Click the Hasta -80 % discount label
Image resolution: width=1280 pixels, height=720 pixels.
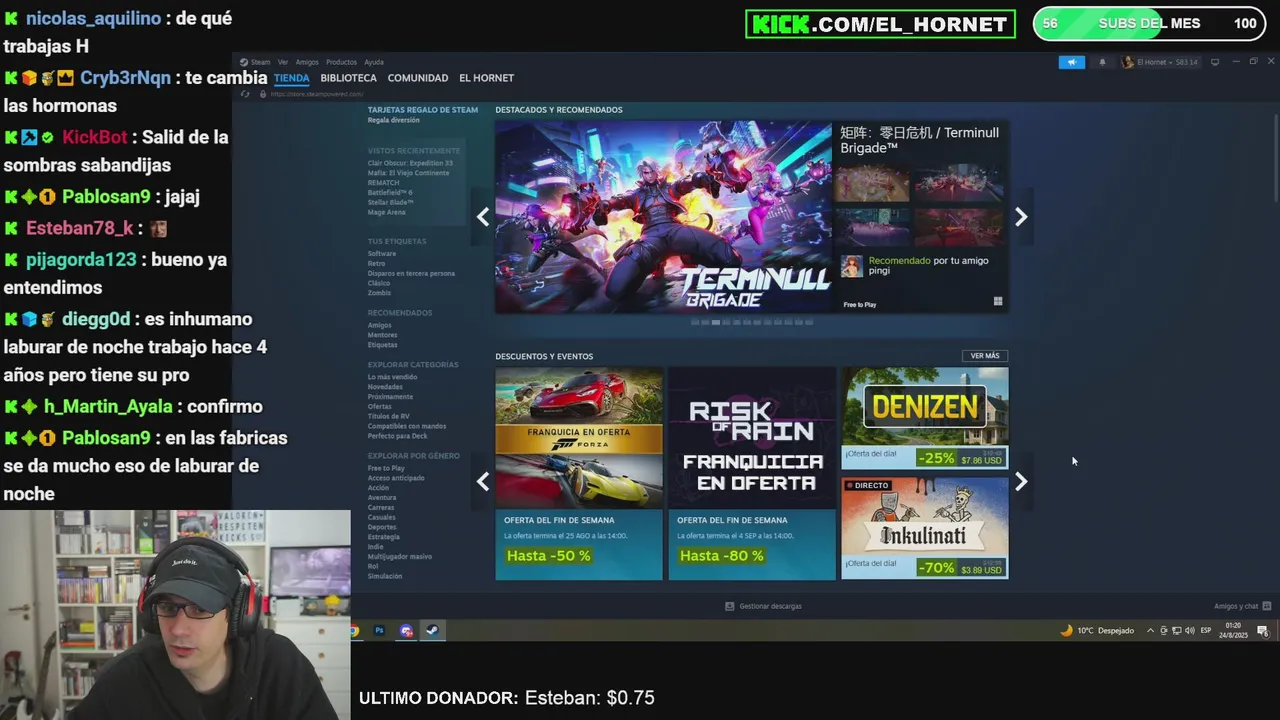tap(722, 556)
